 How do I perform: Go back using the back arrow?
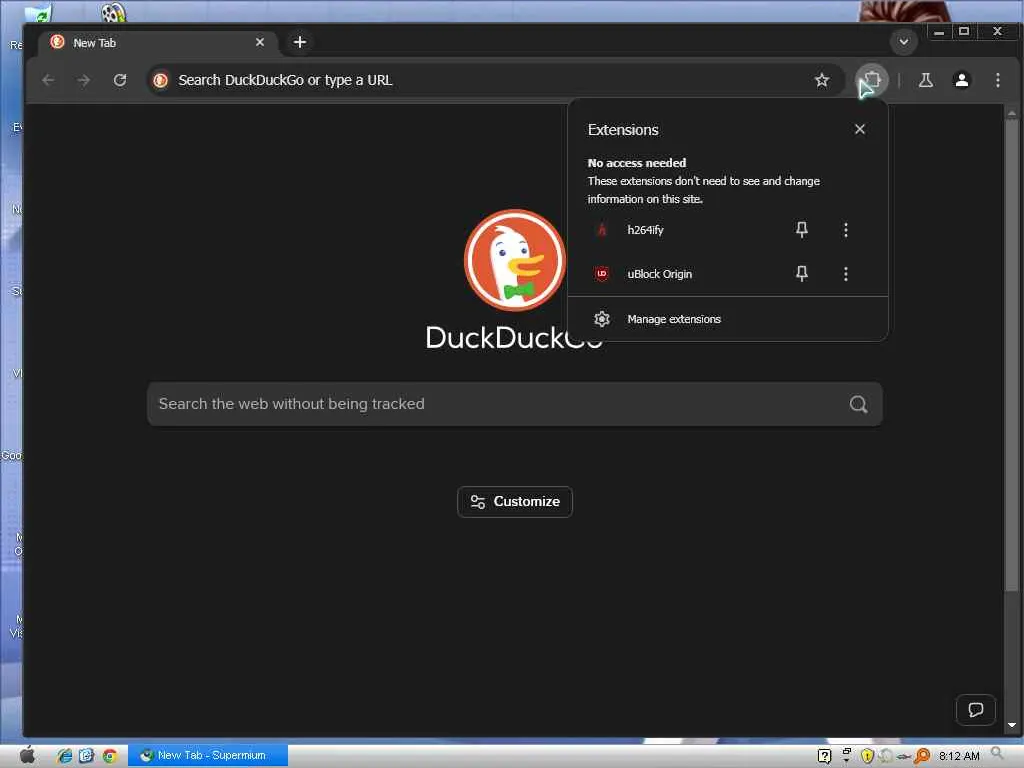pos(48,80)
